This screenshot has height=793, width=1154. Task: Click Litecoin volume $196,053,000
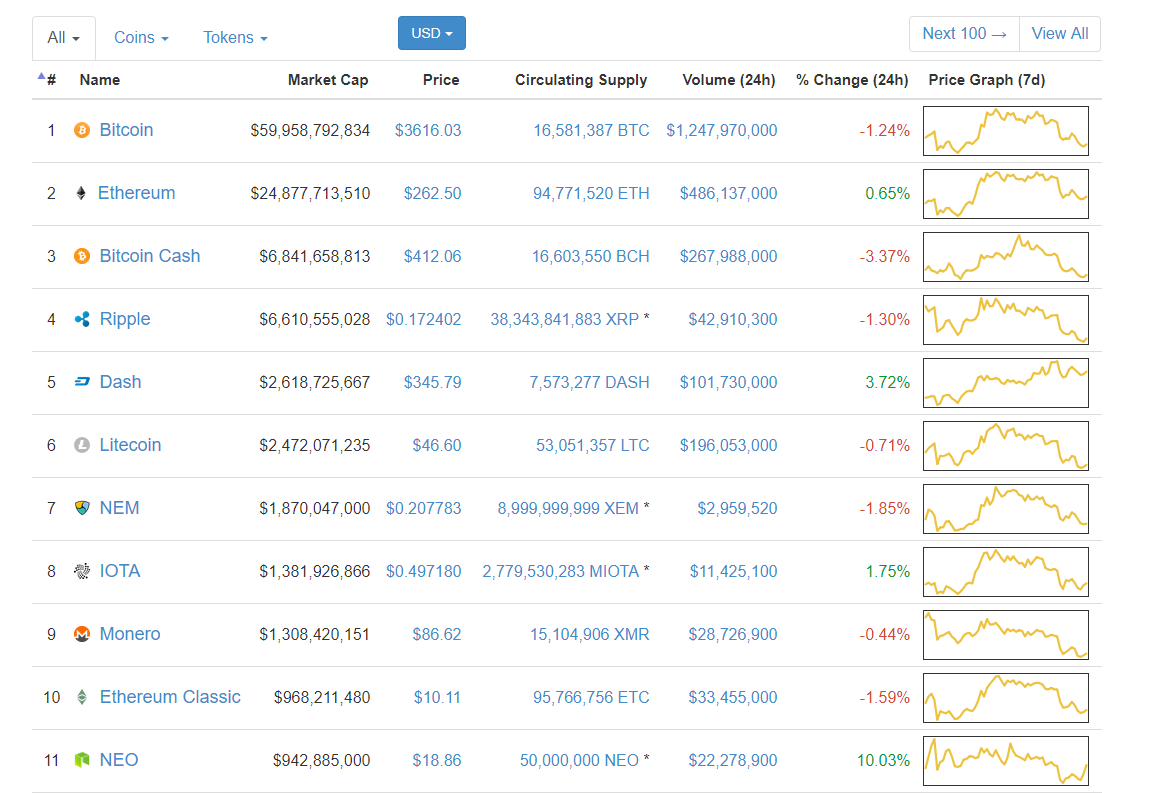click(x=729, y=445)
